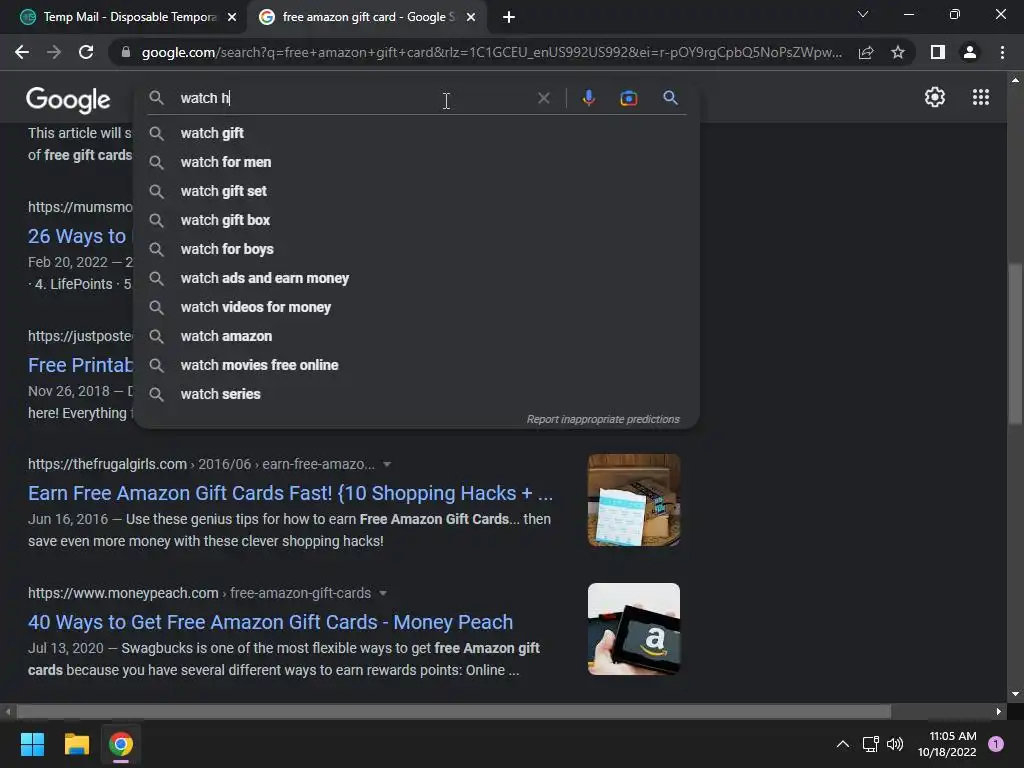Screen dimensions: 1024x768
Task: Open the Chrome profile icon
Action: [970, 52]
